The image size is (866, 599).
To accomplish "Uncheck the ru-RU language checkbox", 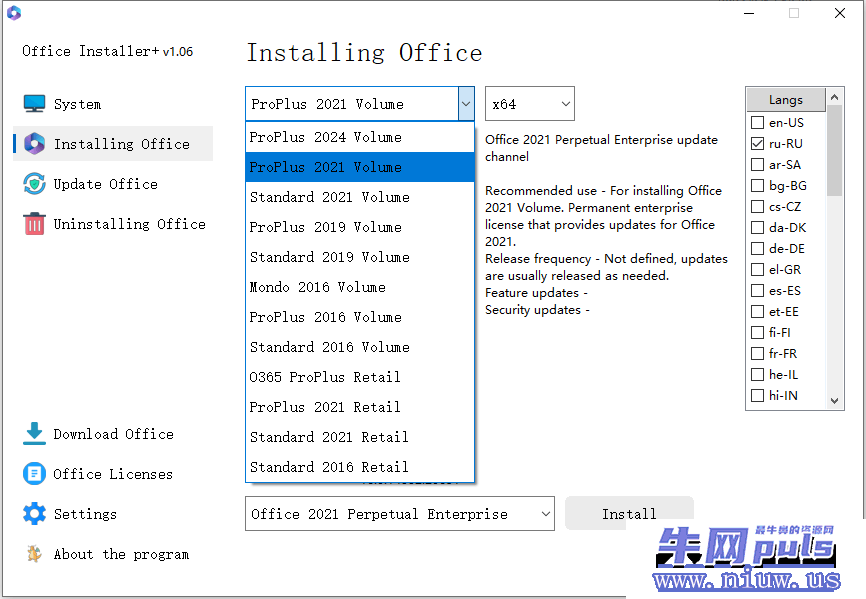I will point(757,144).
